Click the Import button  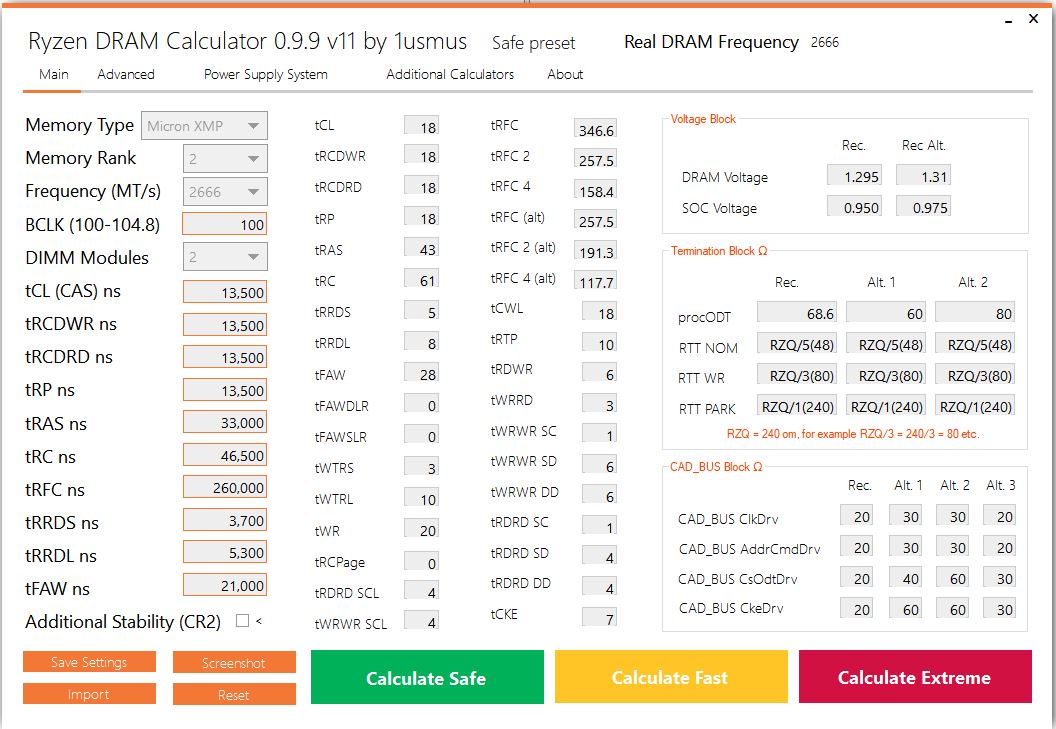pyautogui.click(x=89, y=694)
